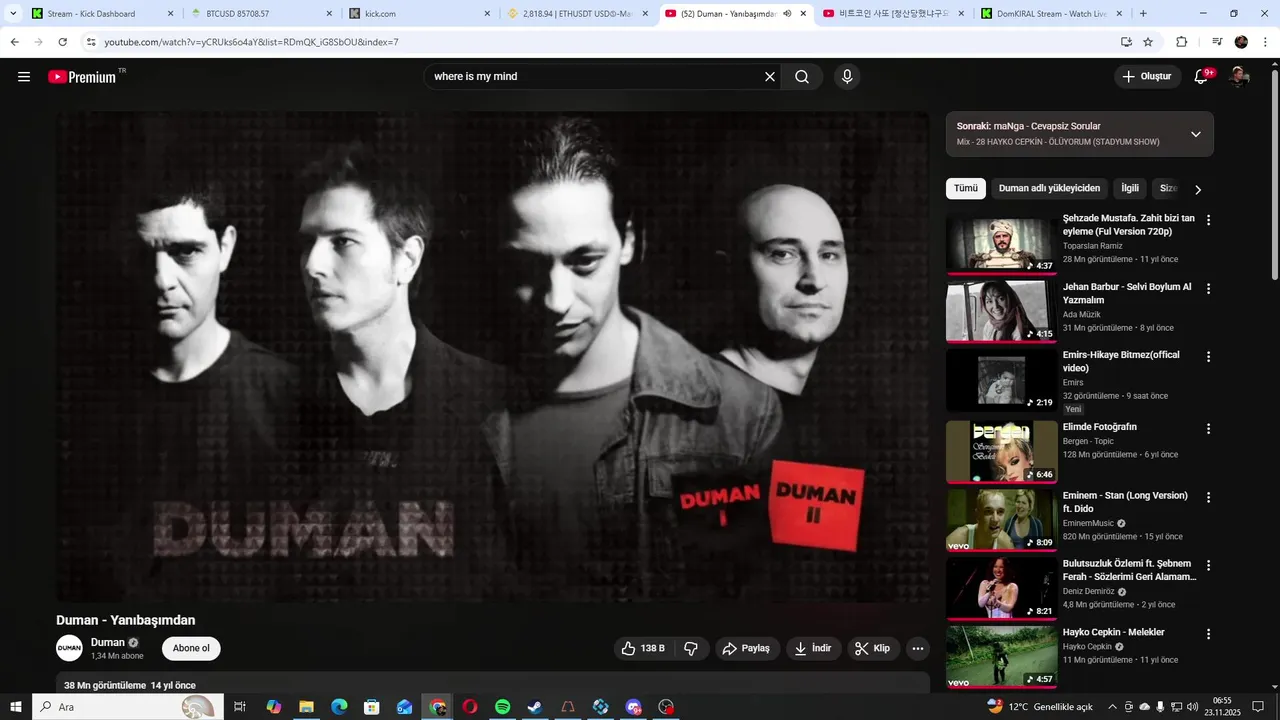Go to YouTube Premium home logo
Image resolution: width=1280 pixels, height=720 pixels.
82,77
